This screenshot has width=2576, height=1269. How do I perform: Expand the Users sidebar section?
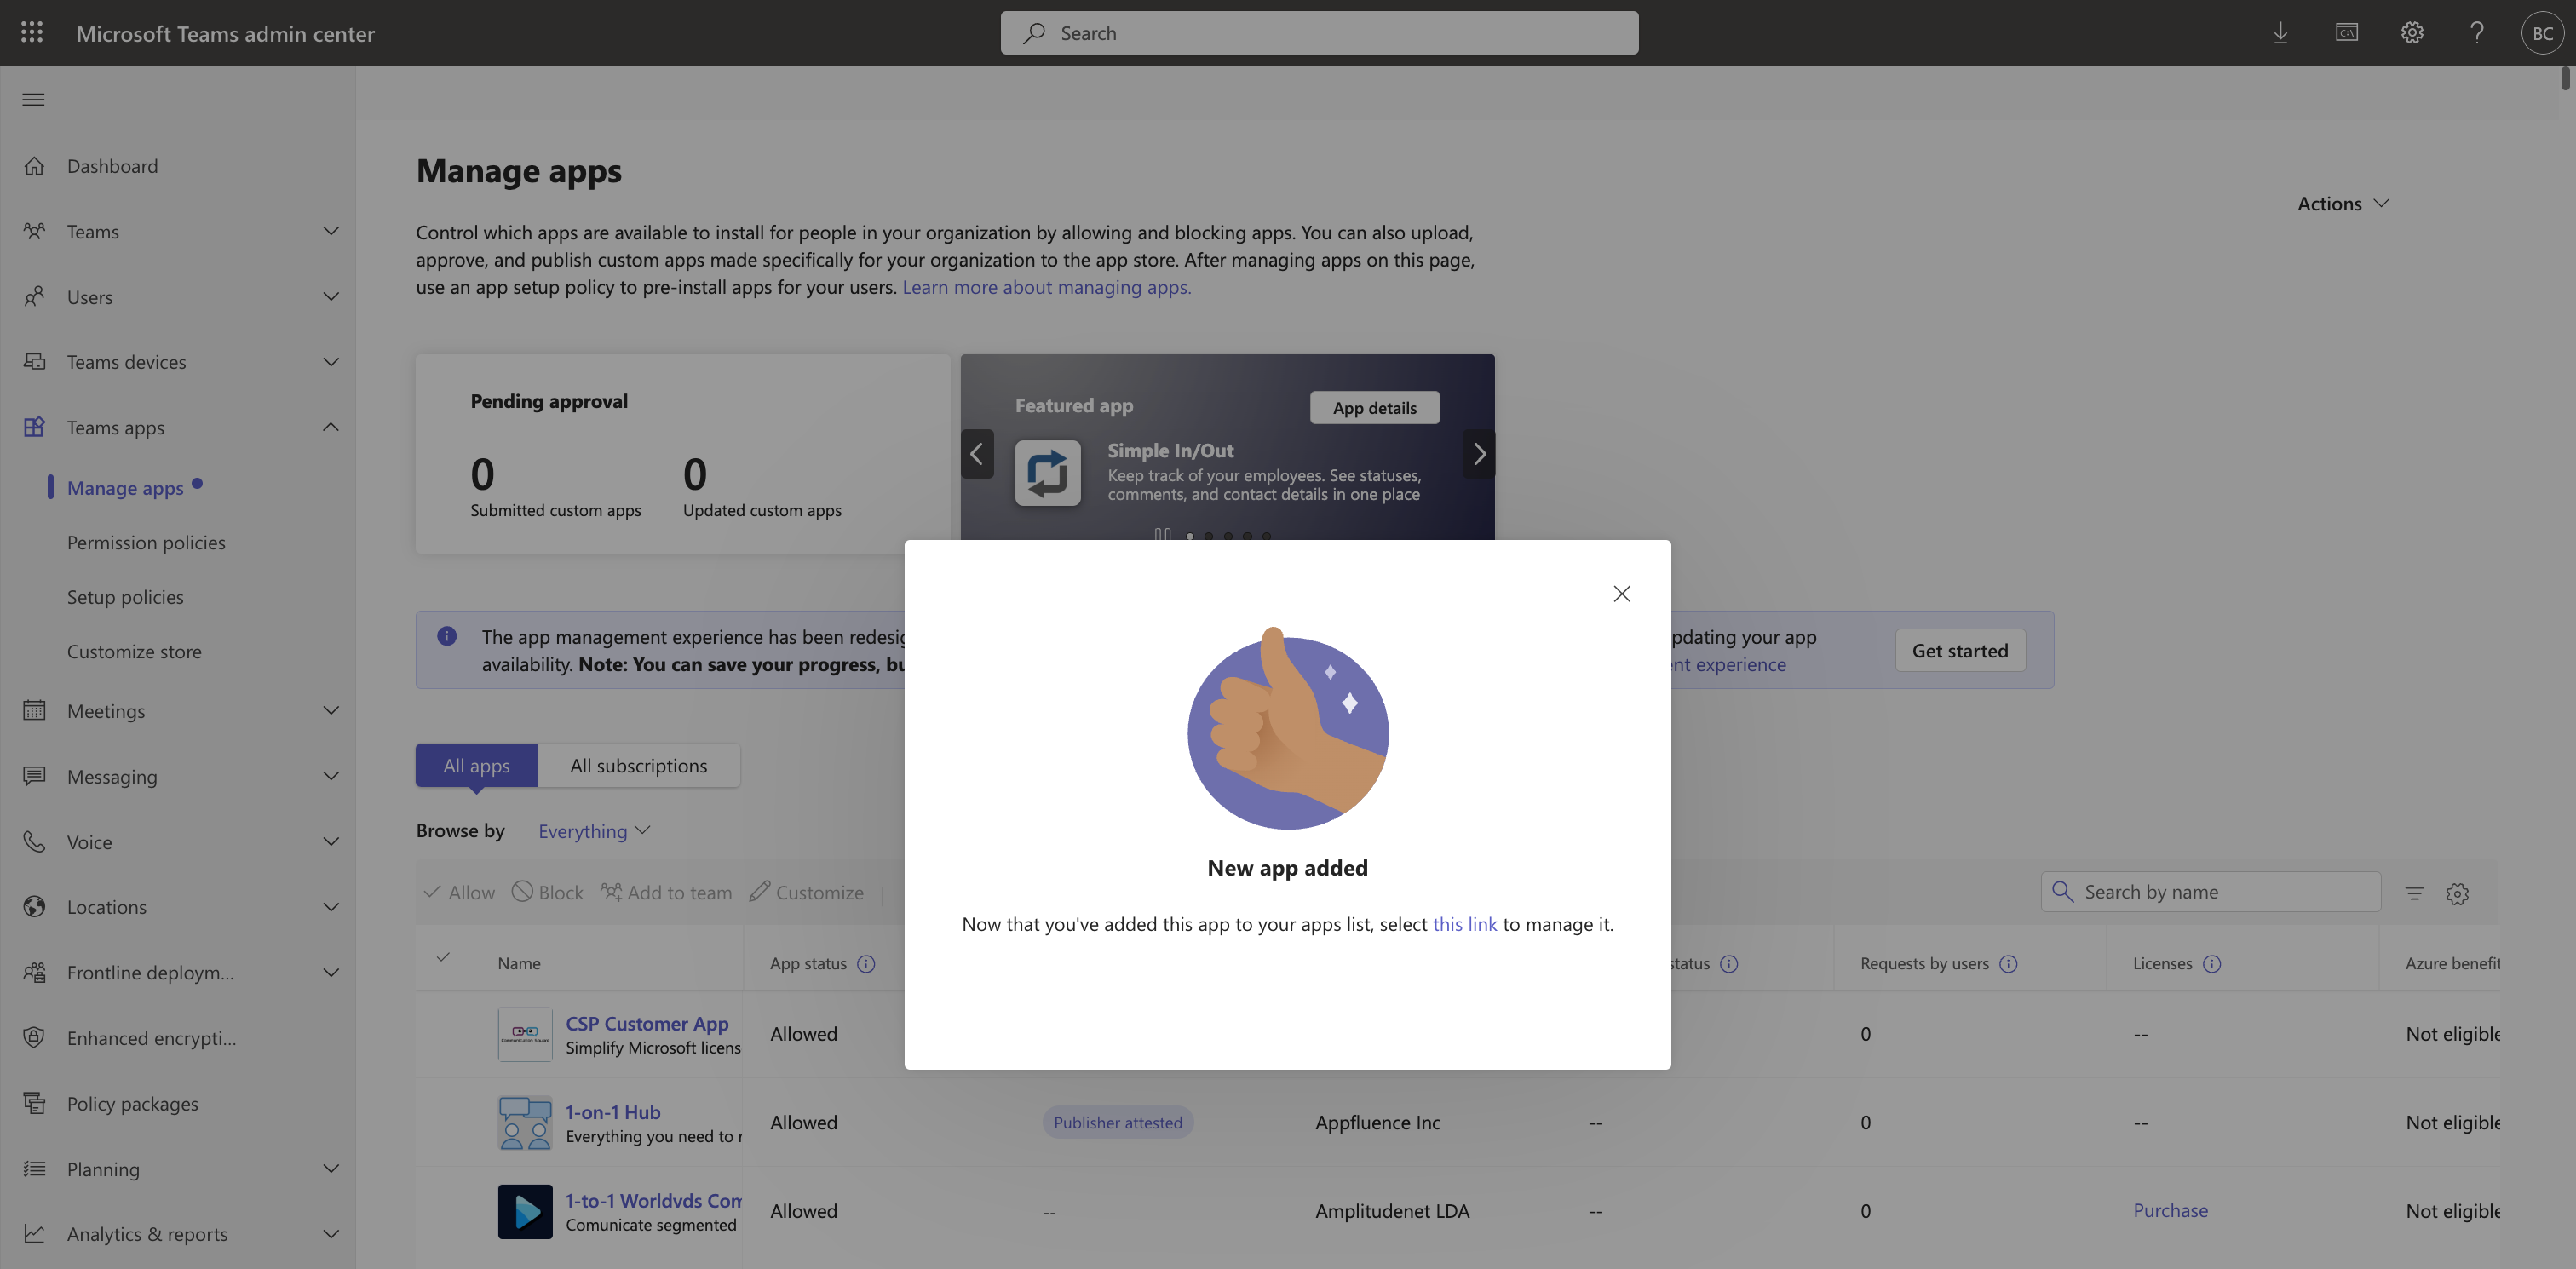click(x=331, y=297)
